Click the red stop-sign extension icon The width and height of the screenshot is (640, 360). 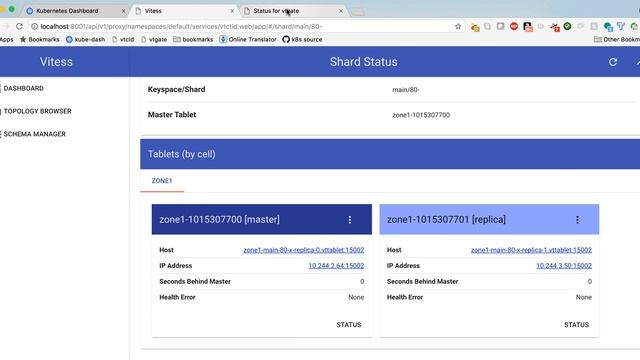coord(514,27)
